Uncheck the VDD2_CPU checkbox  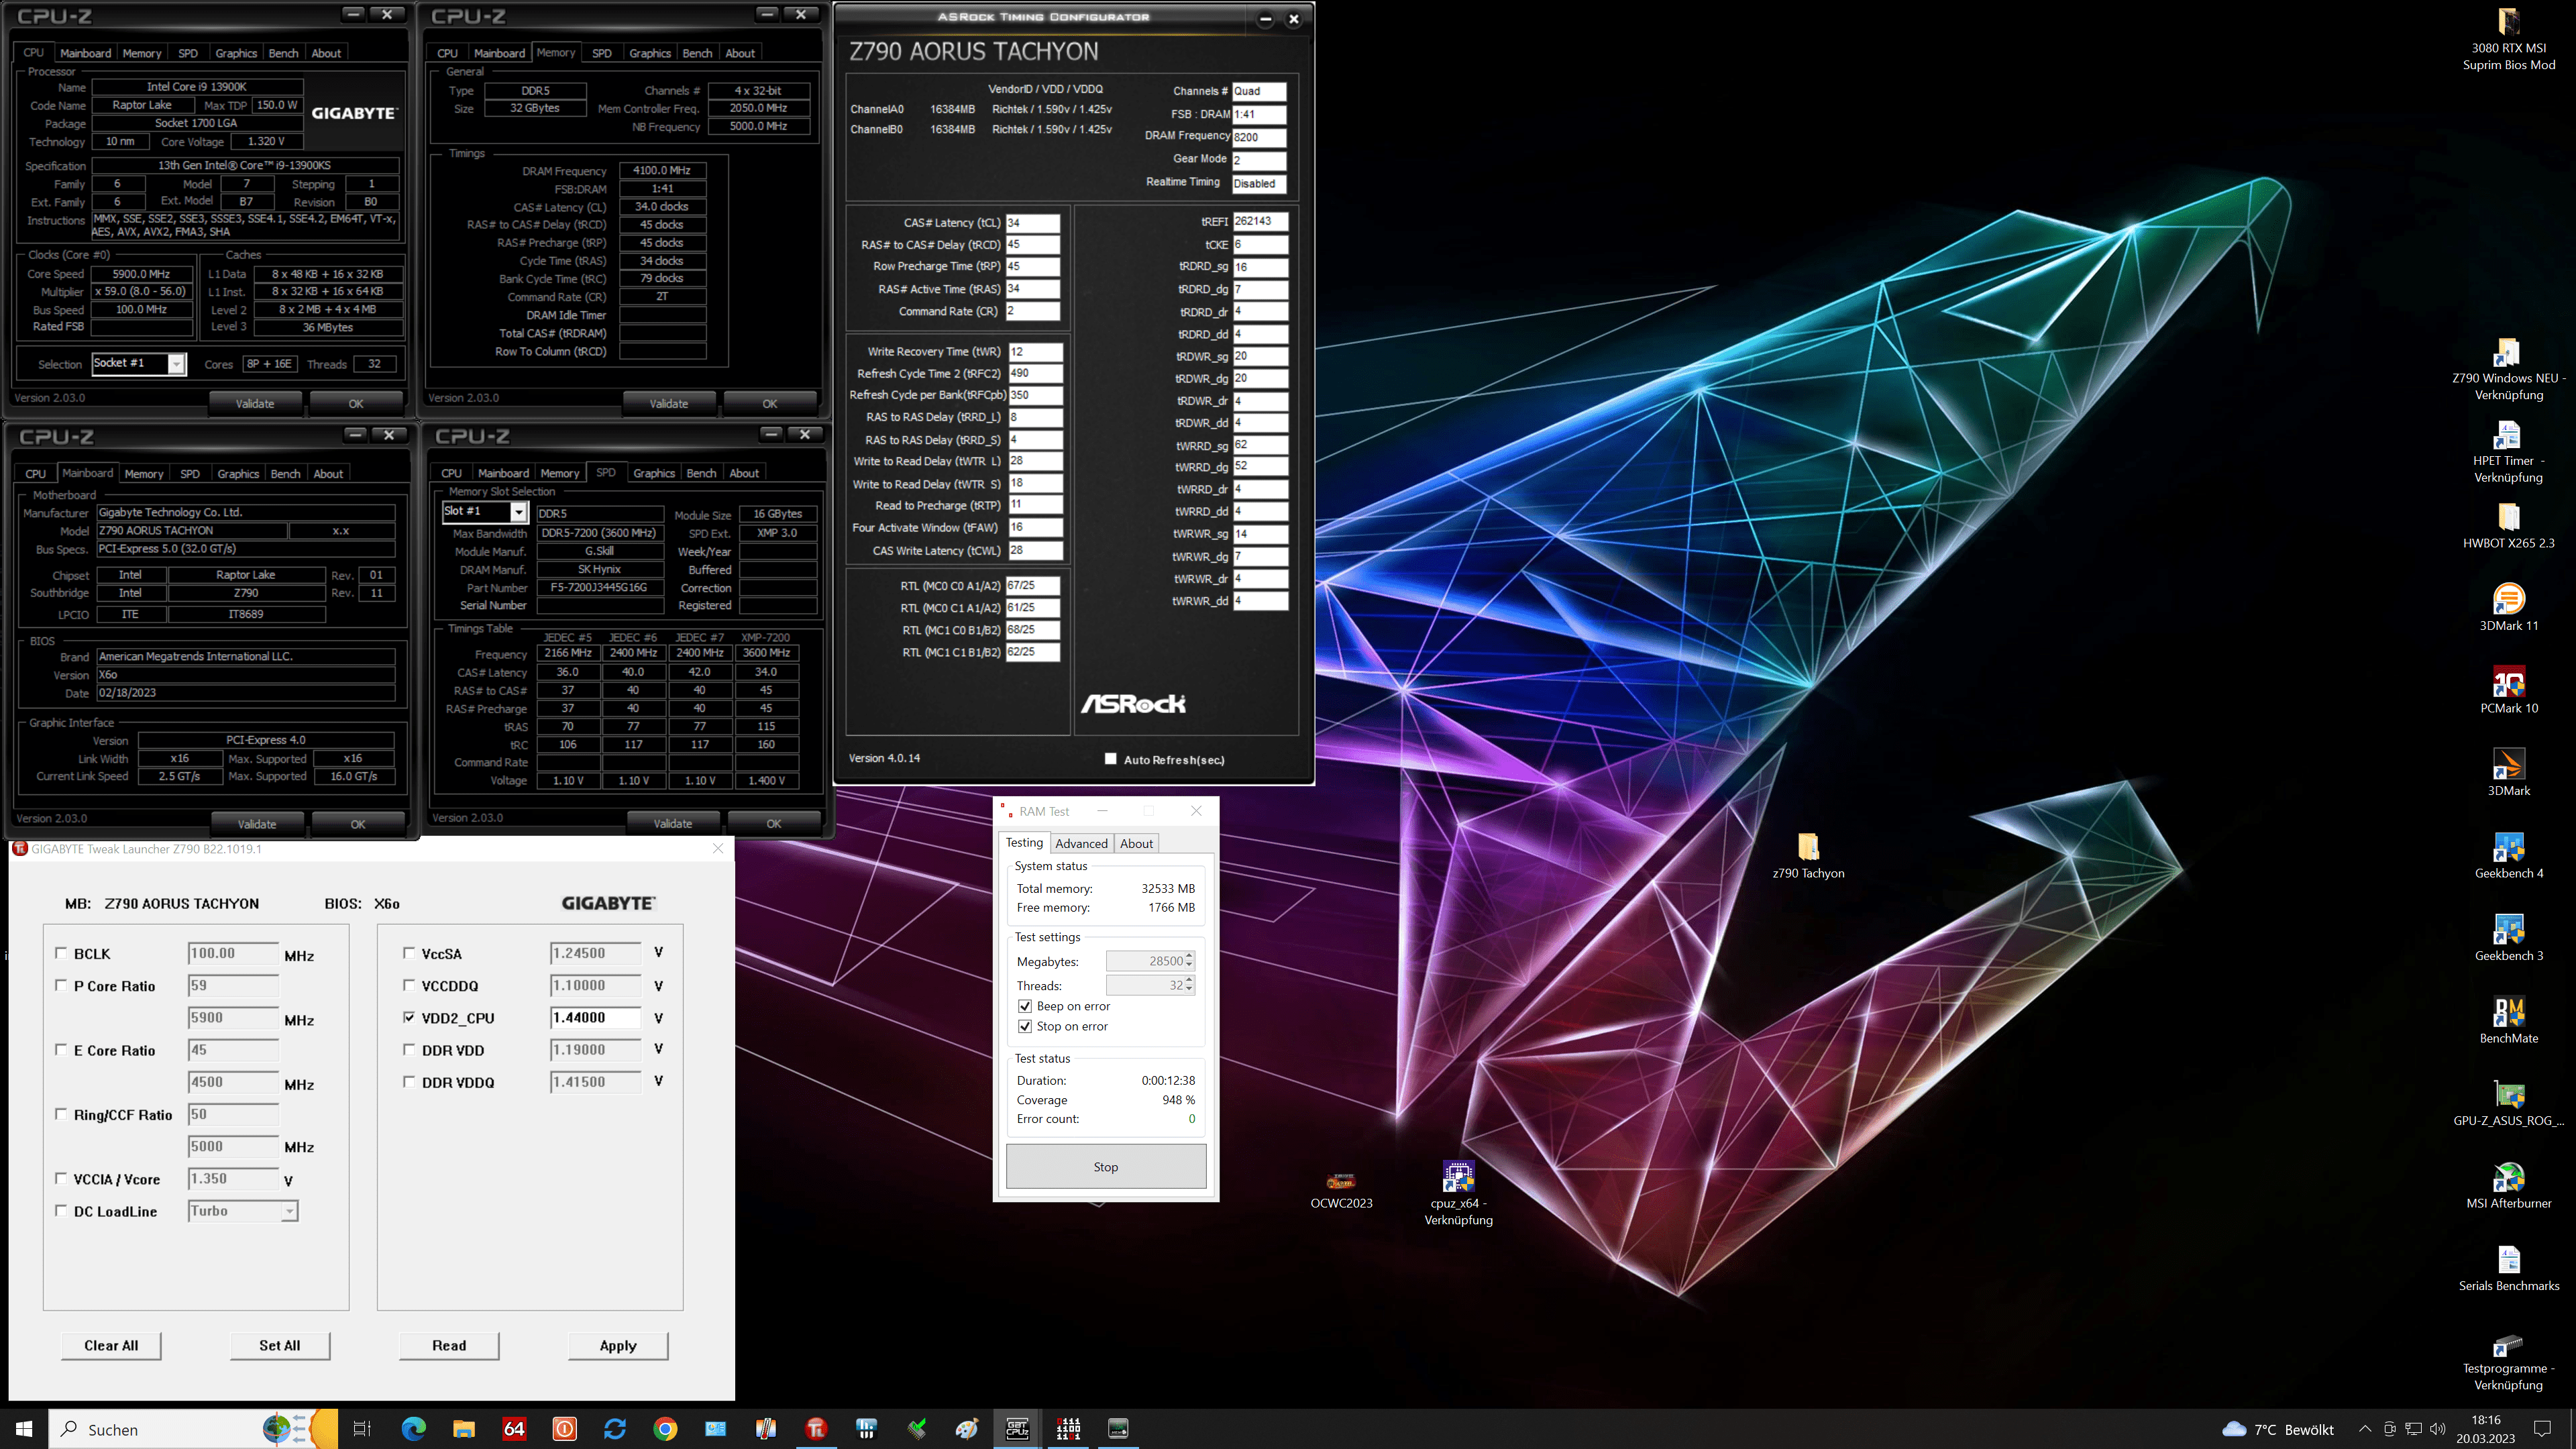409,1017
